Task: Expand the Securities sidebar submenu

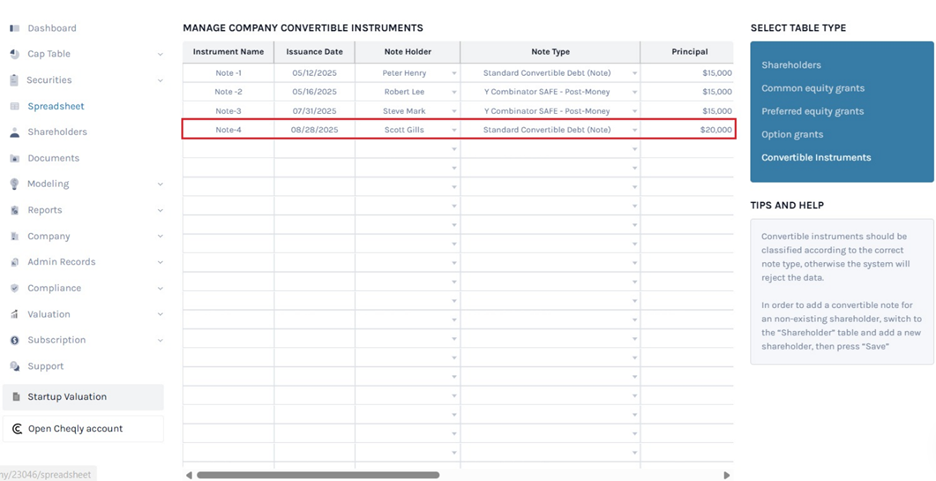Action: [160, 80]
